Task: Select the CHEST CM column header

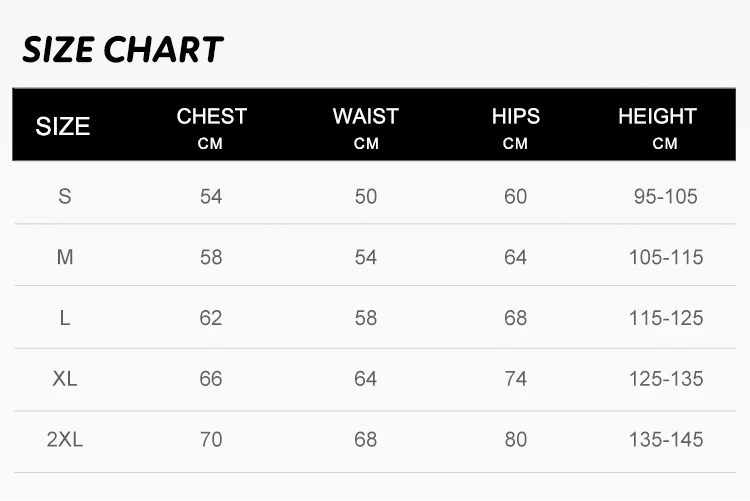Action: [211, 127]
